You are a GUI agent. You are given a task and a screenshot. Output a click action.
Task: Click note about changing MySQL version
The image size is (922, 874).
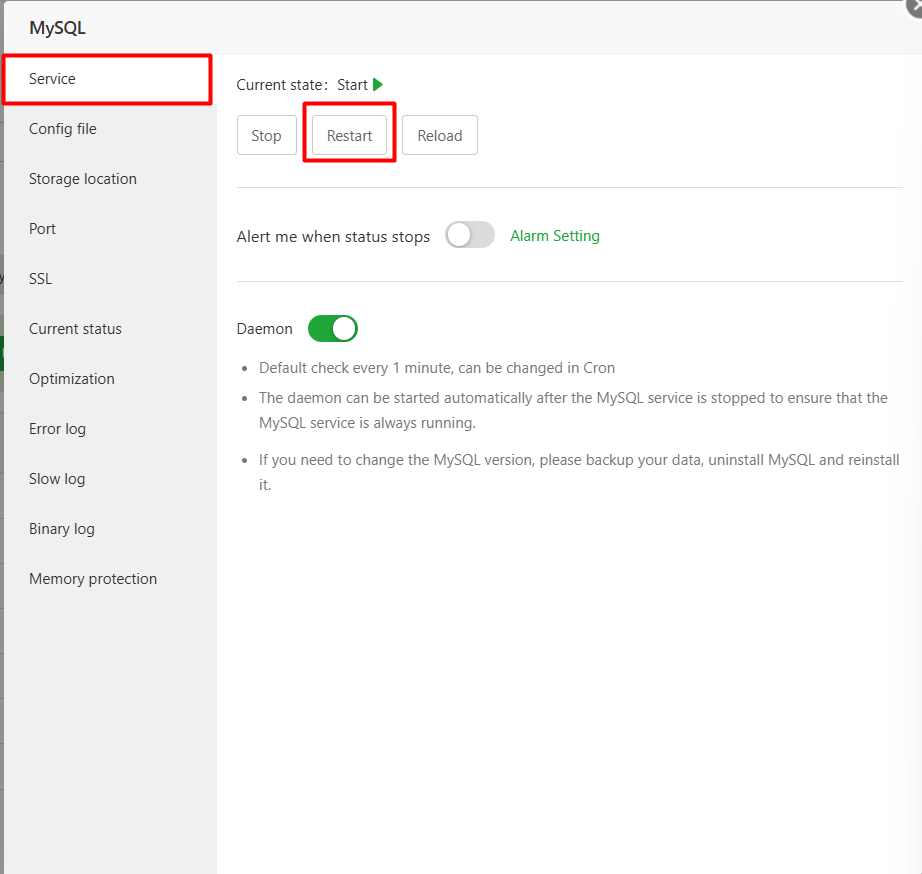click(x=579, y=472)
